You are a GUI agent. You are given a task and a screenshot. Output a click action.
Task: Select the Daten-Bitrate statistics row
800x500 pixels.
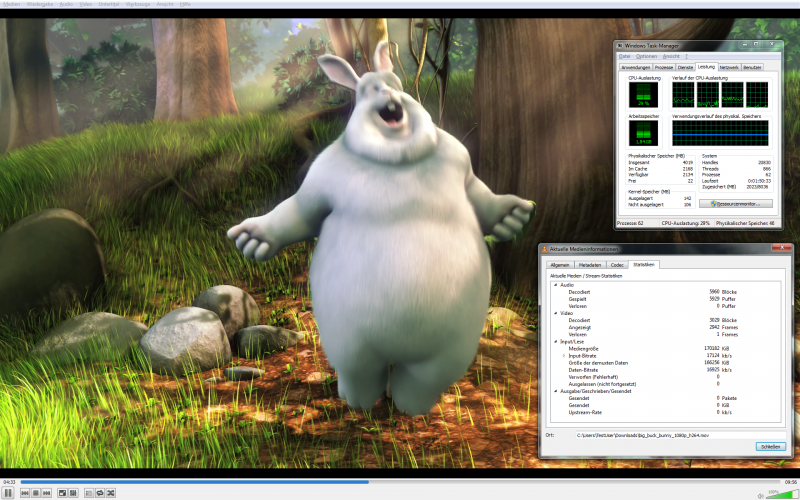coord(665,370)
